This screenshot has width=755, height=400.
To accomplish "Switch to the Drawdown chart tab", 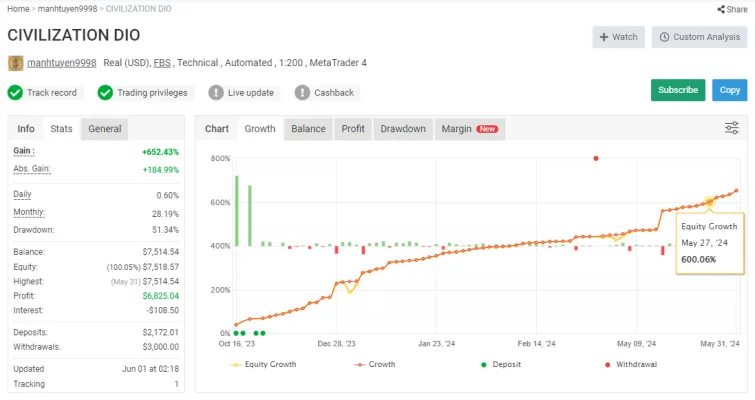I will point(403,129).
